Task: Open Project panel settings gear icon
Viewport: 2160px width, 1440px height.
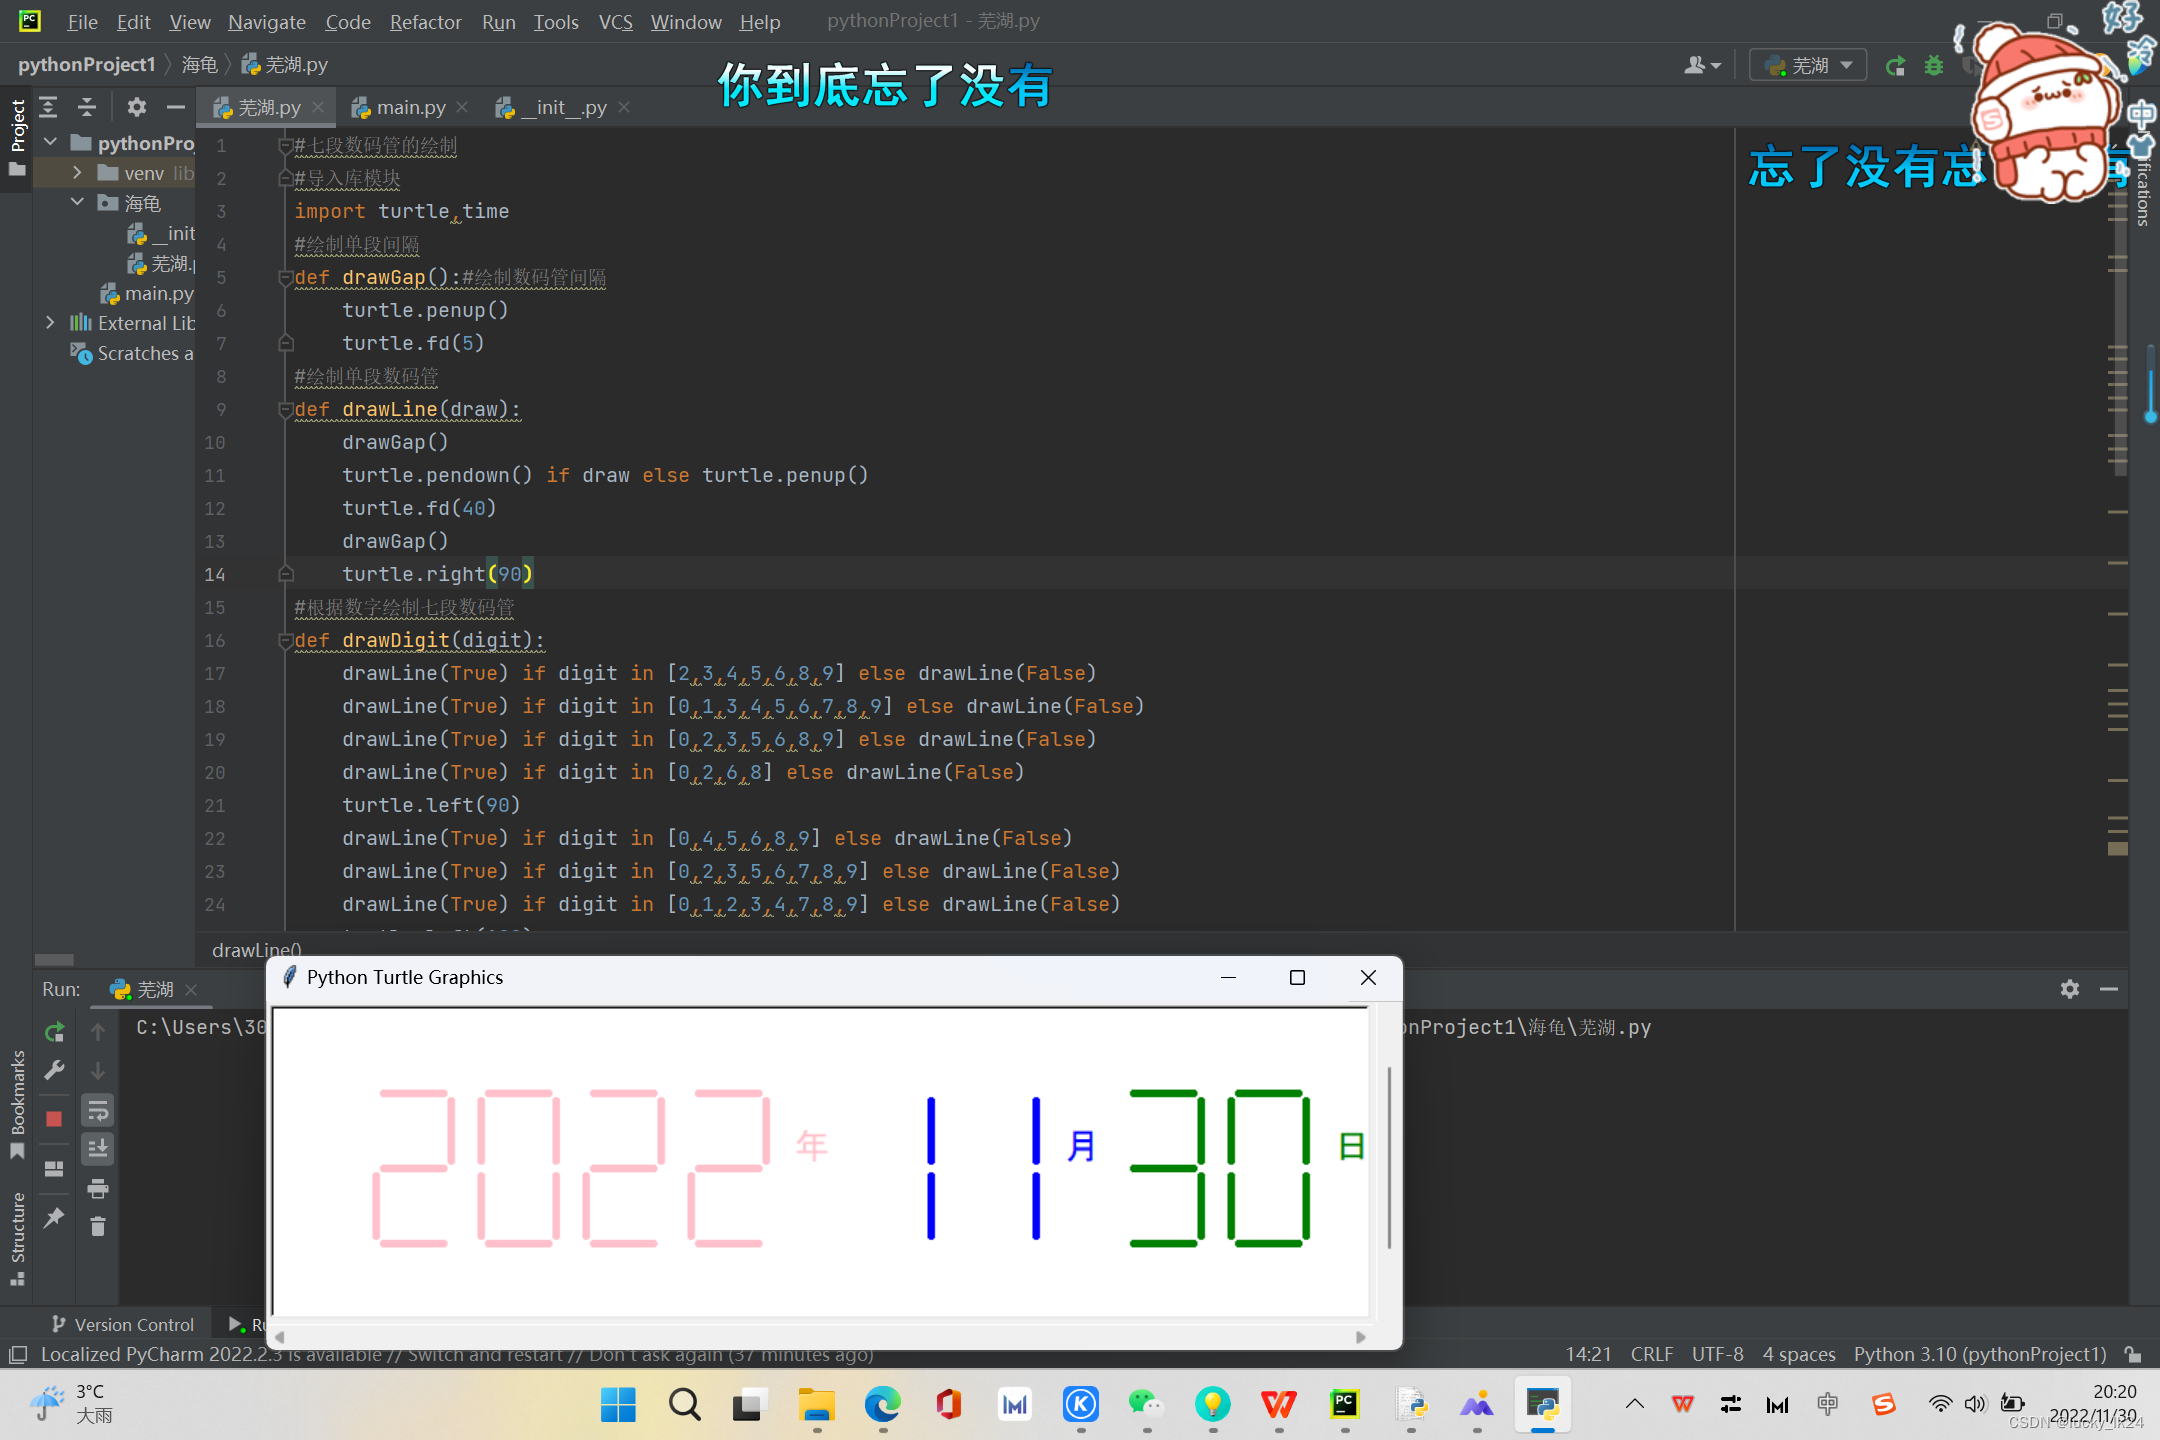Action: tap(137, 107)
